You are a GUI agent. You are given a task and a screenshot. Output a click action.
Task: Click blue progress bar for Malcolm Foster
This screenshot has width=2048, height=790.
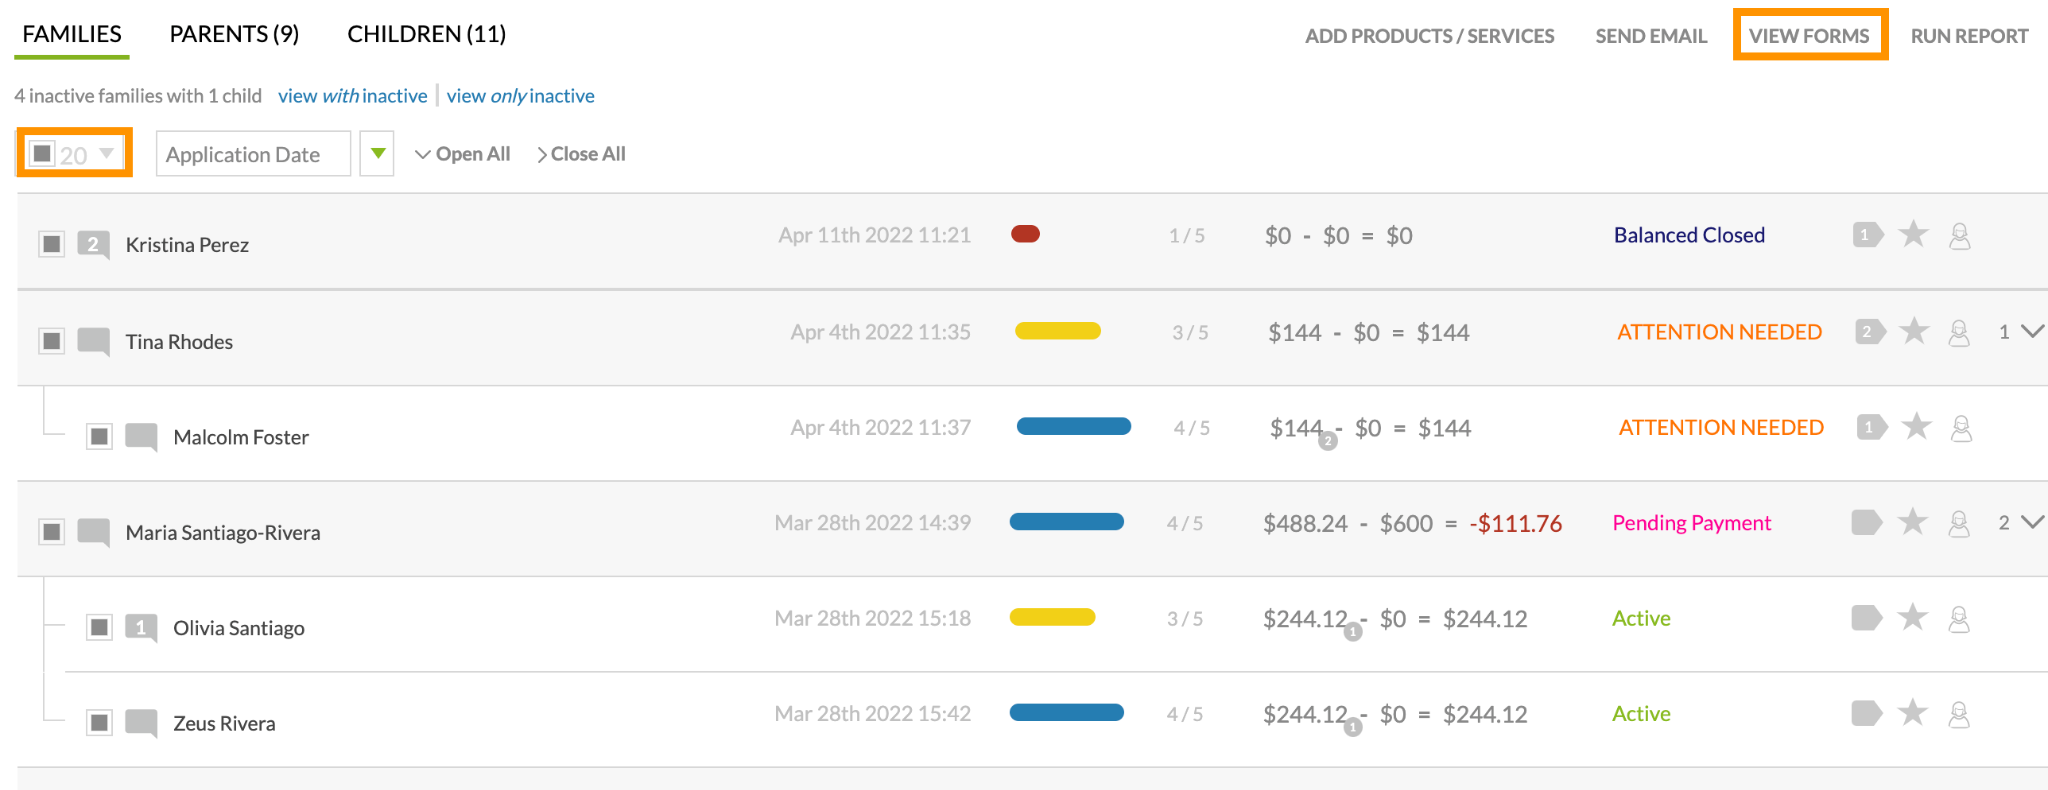click(x=1073, y=426)
